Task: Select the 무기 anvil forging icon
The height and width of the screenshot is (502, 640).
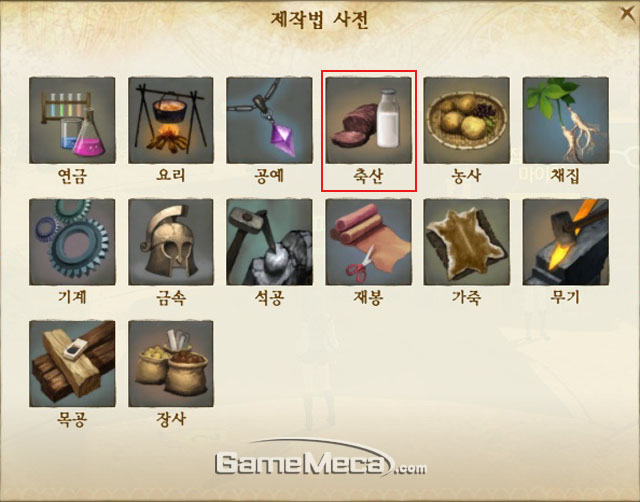Action: click(566, 242)
